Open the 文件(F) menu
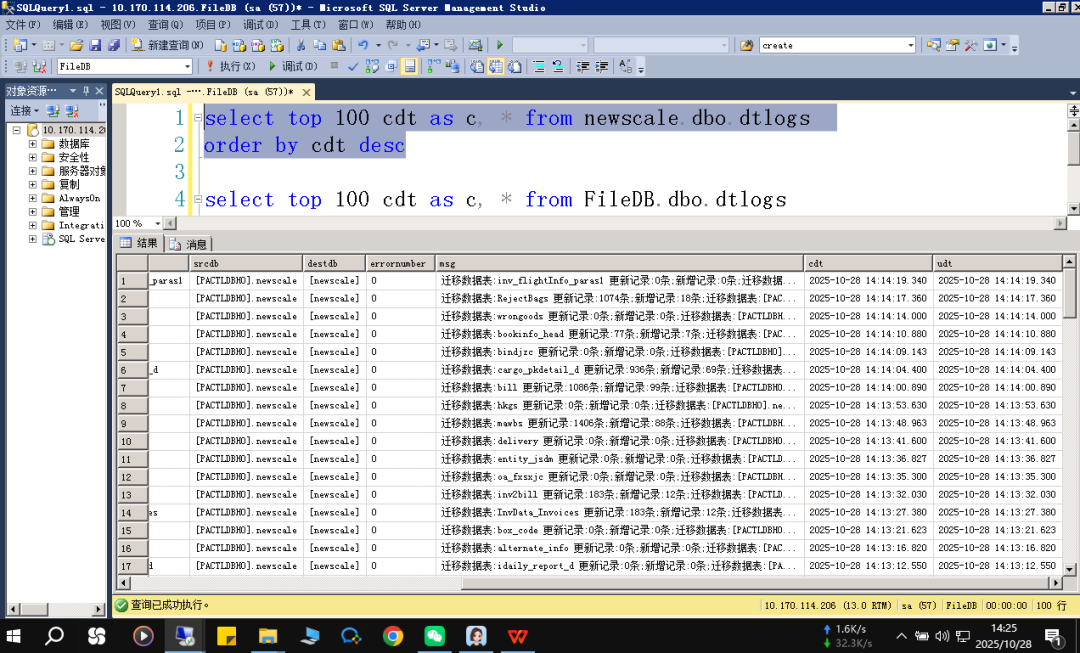The height and width of the screenshot is (653, 1080). coord(23,25)
